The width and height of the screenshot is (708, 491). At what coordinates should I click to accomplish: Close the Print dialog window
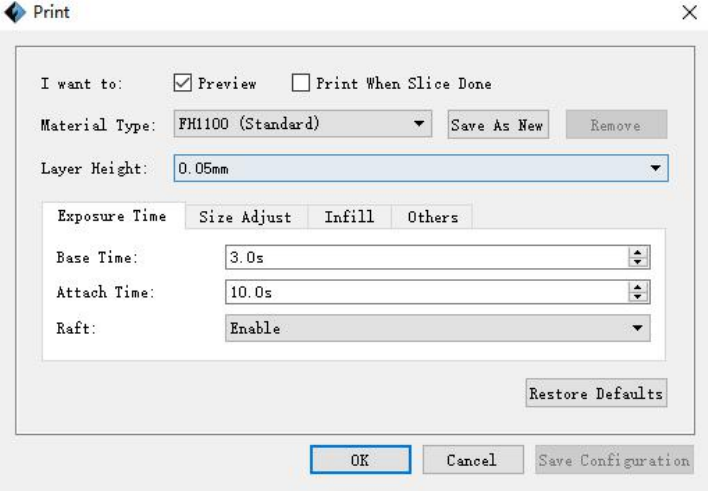point(689,13)
